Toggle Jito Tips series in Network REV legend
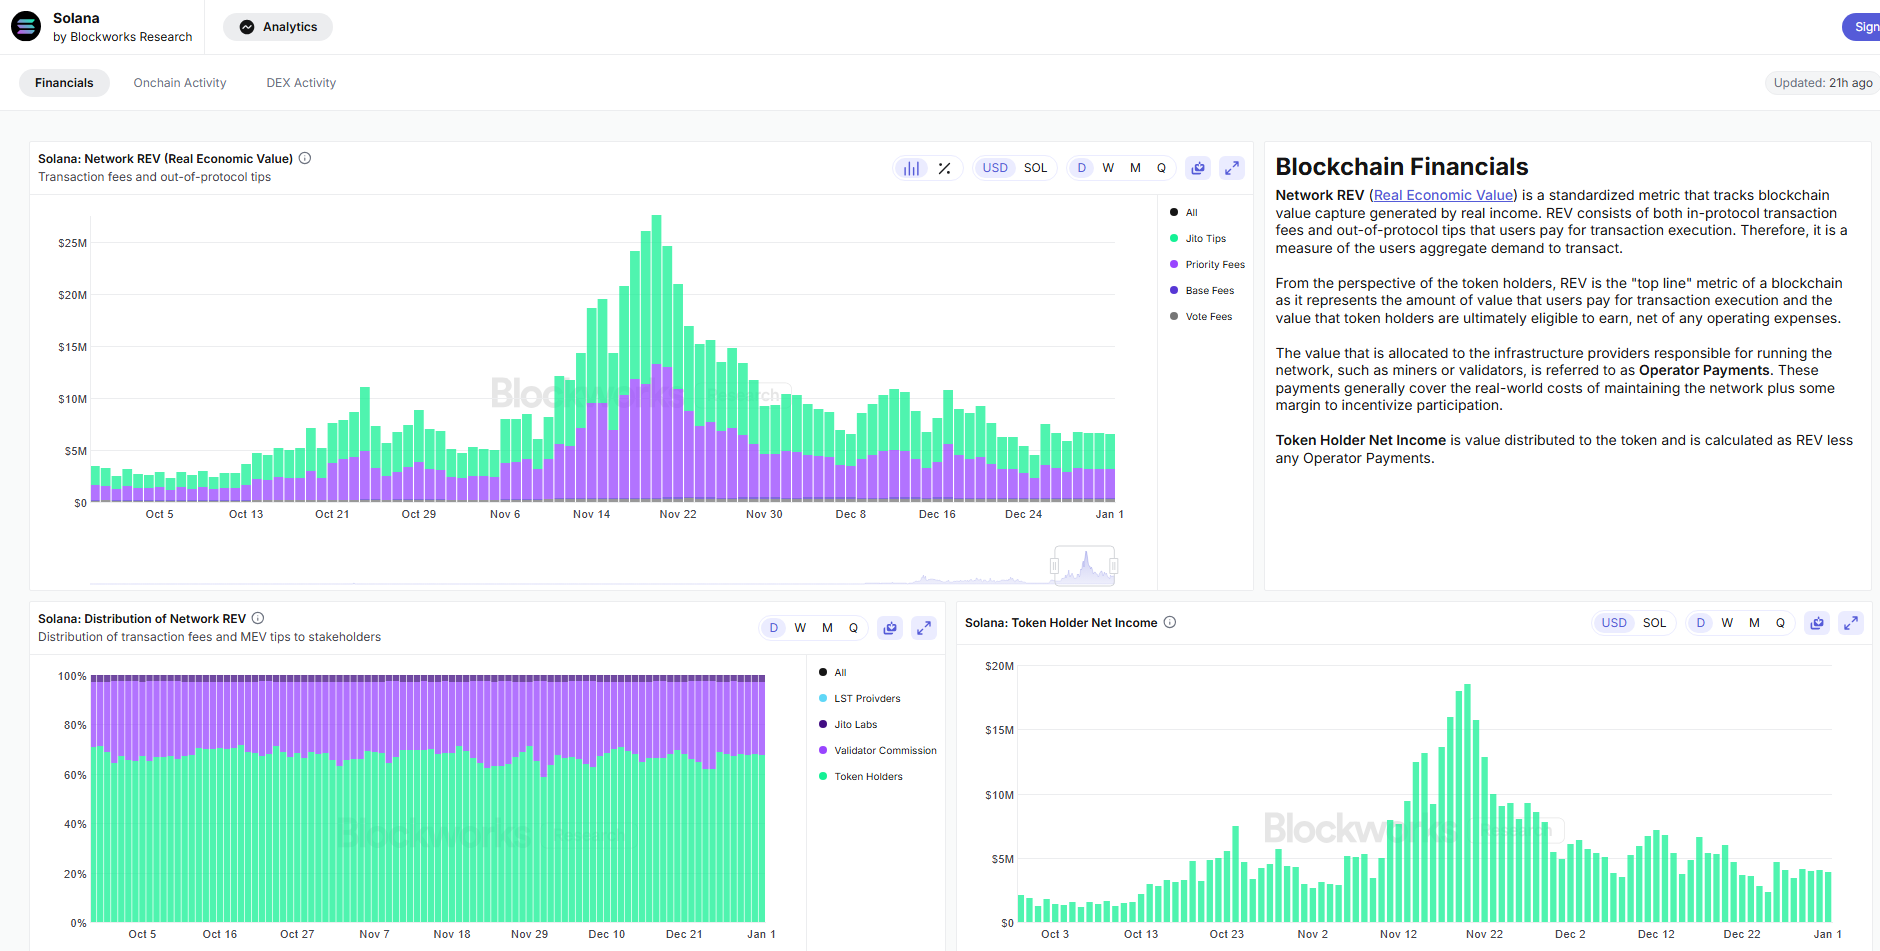 point(1204,238)
